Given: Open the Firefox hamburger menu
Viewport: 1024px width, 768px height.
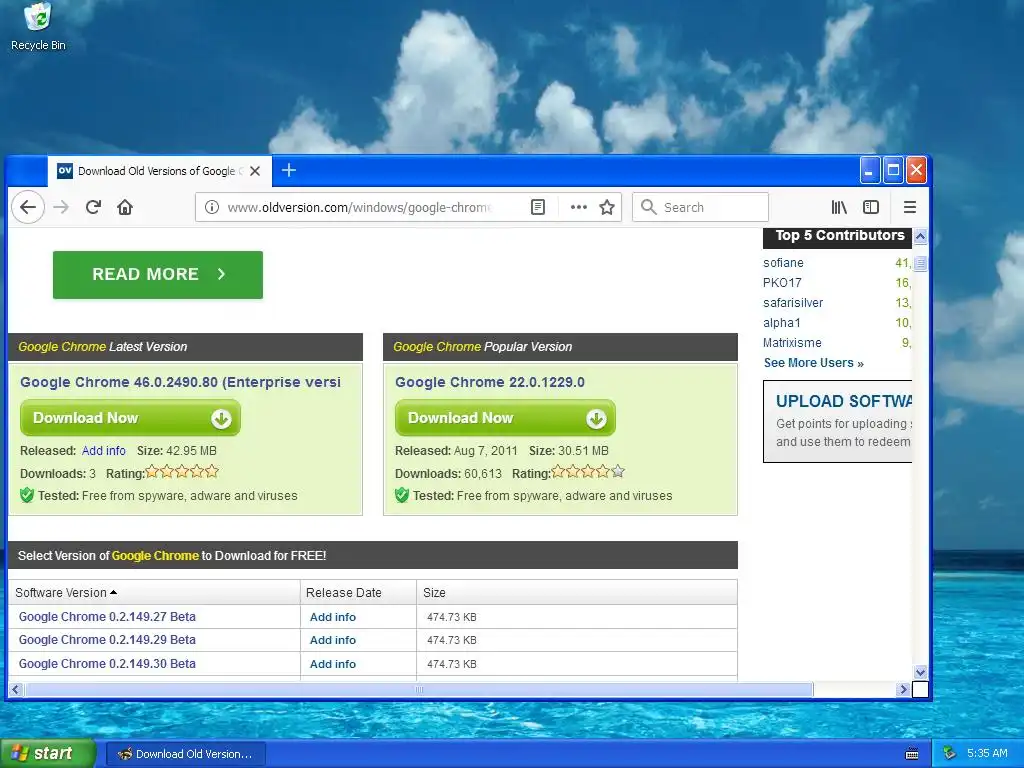Looking at the screenshot, I should tap(910, 207).
